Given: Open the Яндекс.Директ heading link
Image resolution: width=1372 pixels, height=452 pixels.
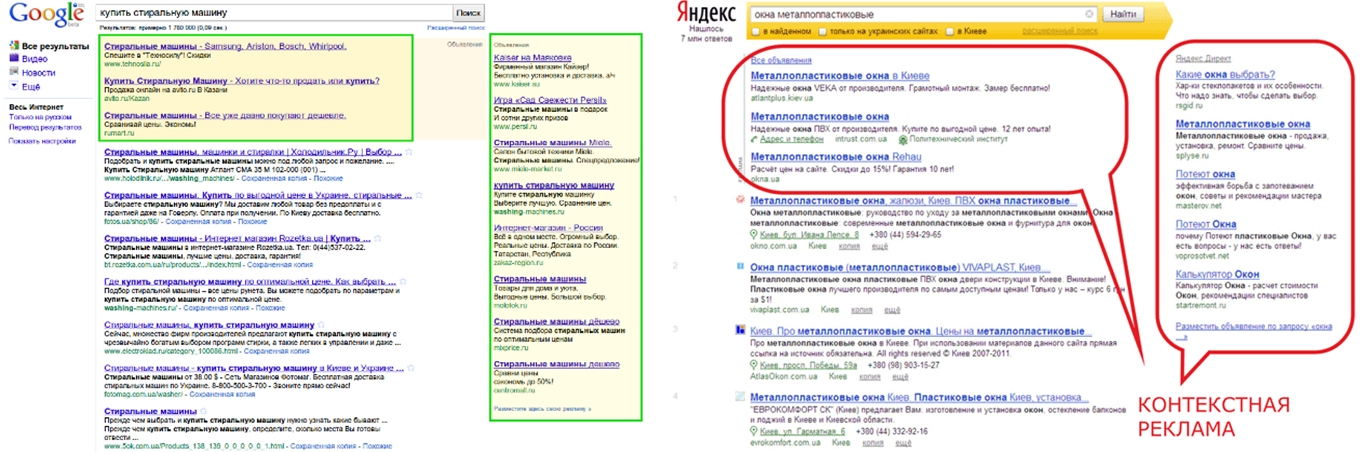Looking at the screenshot, I should point(1203,59).
